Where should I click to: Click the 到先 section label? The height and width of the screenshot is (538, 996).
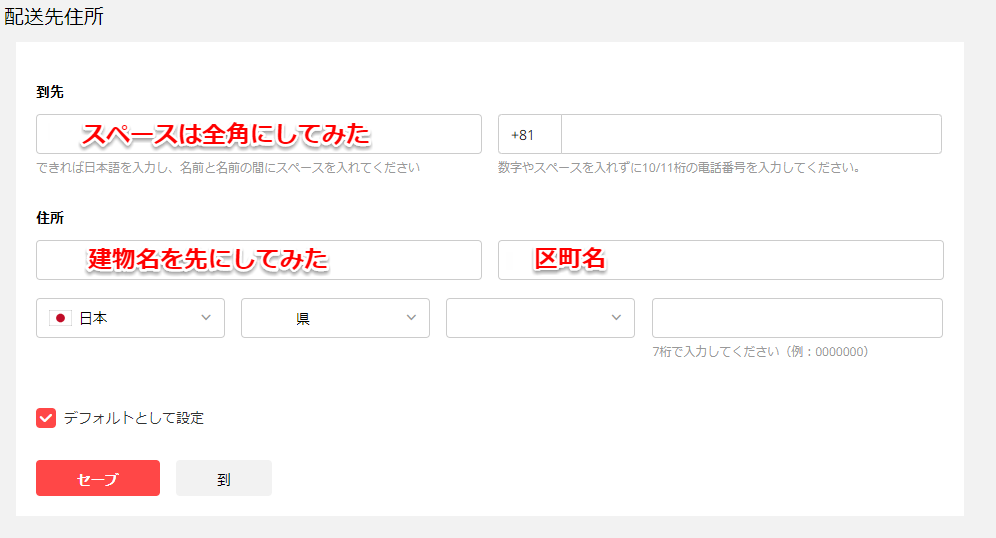(x=50, y=92)
